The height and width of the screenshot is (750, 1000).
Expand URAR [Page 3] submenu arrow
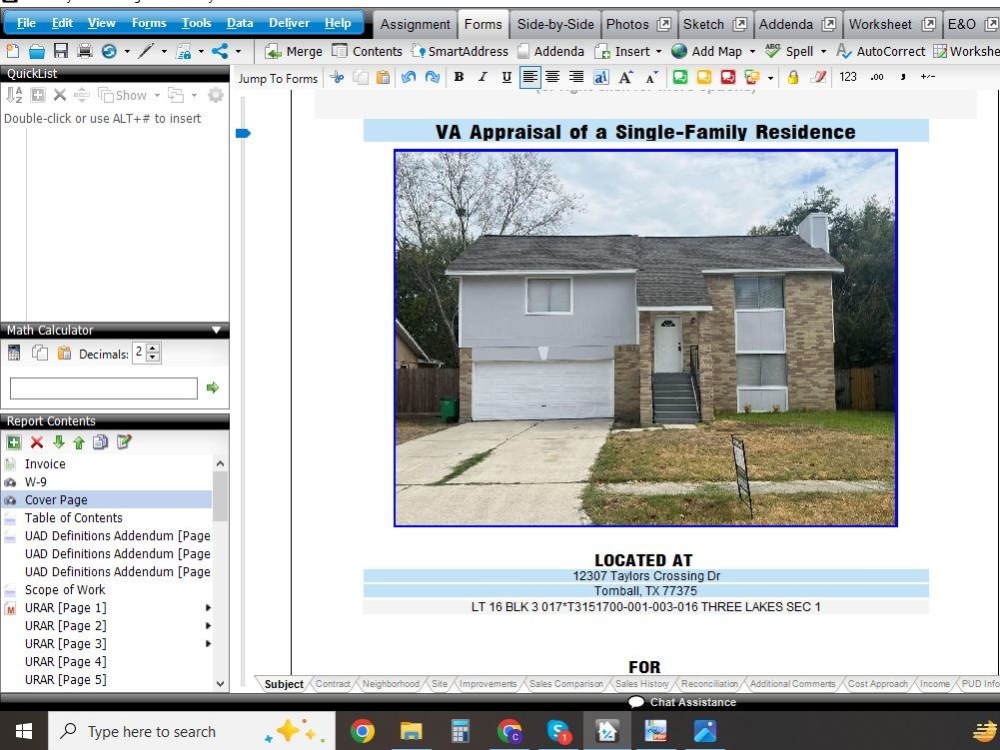pos(208,643)
